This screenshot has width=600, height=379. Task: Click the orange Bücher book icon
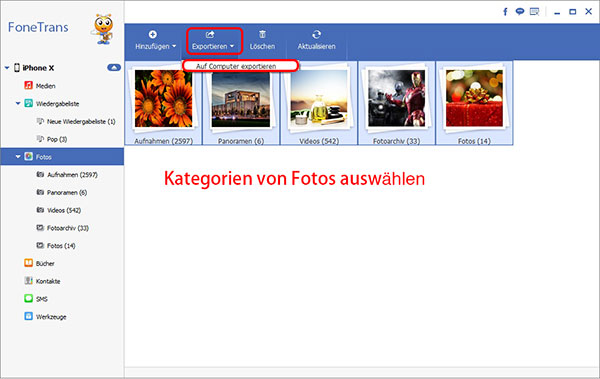point(28,263)
